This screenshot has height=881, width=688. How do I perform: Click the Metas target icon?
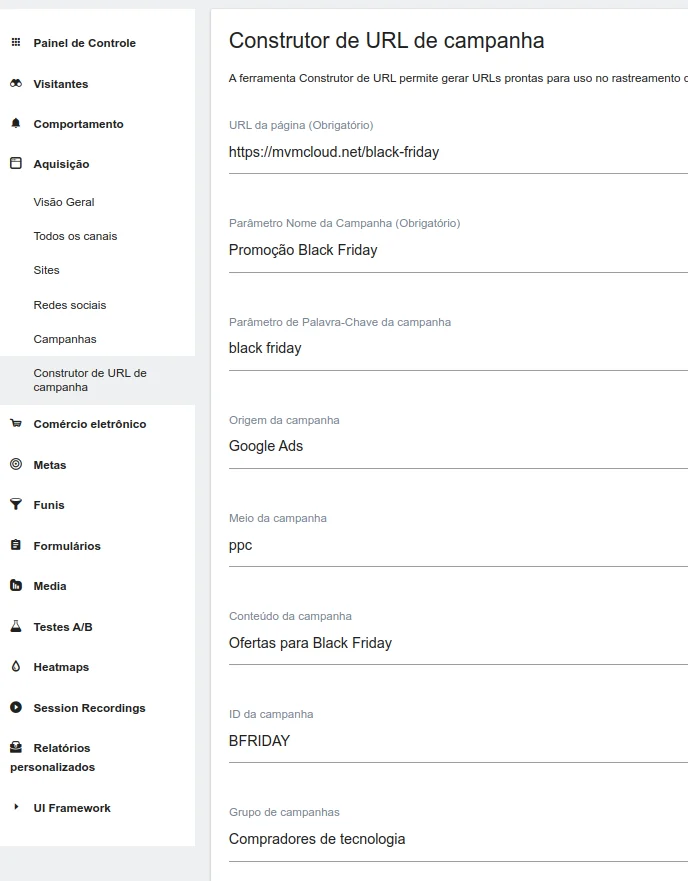[x=15, y=464]
